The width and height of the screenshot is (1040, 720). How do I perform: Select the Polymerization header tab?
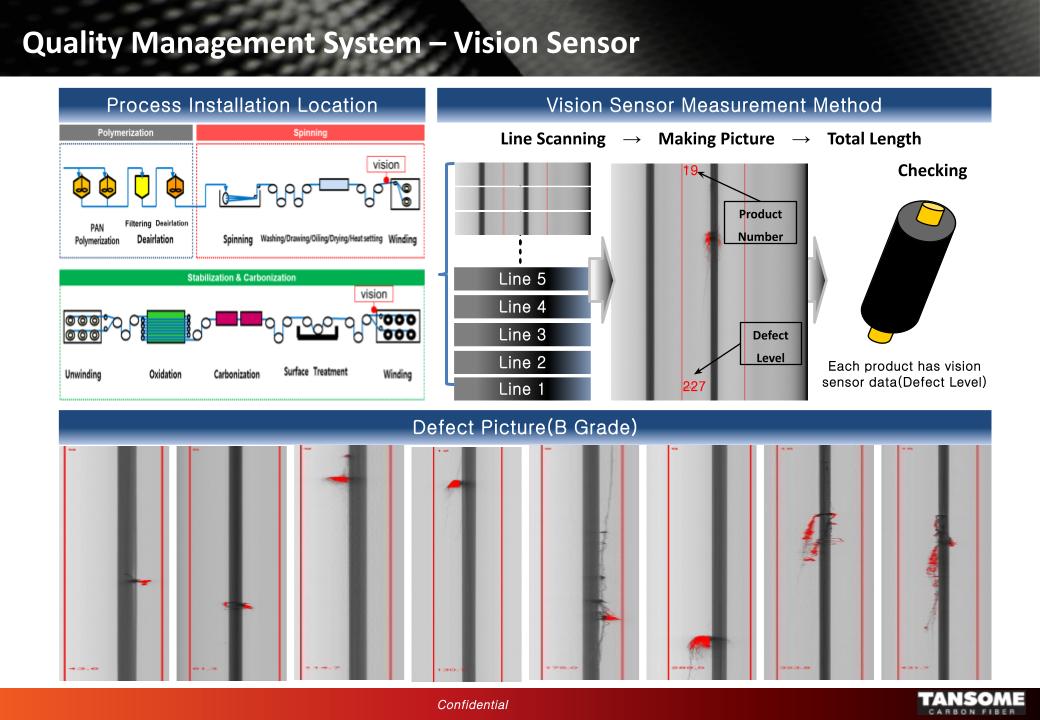pos(125,132)
